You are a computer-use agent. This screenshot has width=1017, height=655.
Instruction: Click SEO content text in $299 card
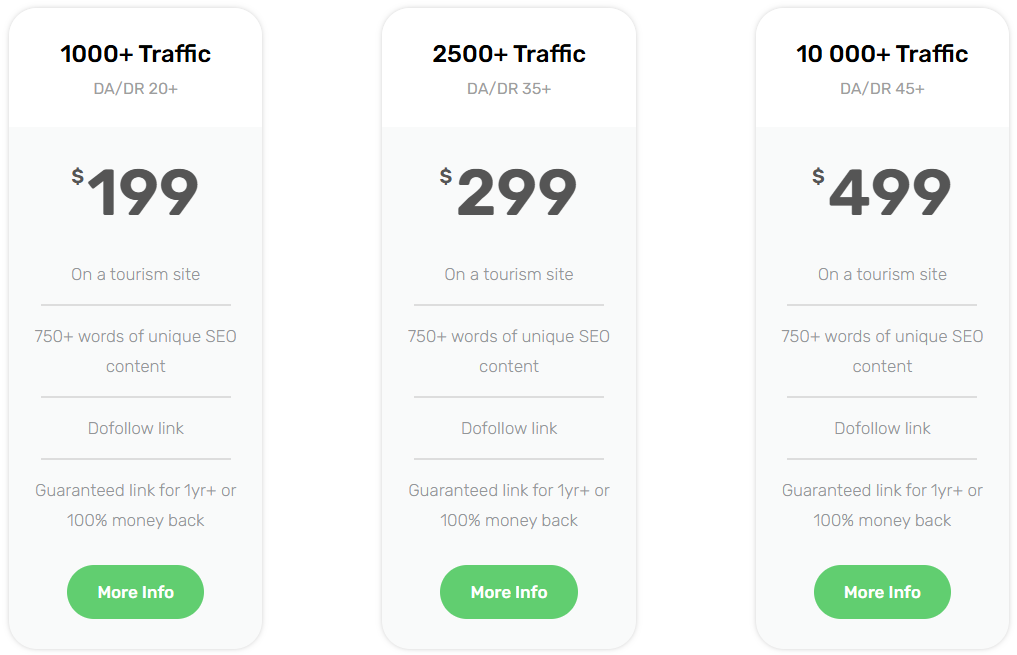[x=509, y=351]
